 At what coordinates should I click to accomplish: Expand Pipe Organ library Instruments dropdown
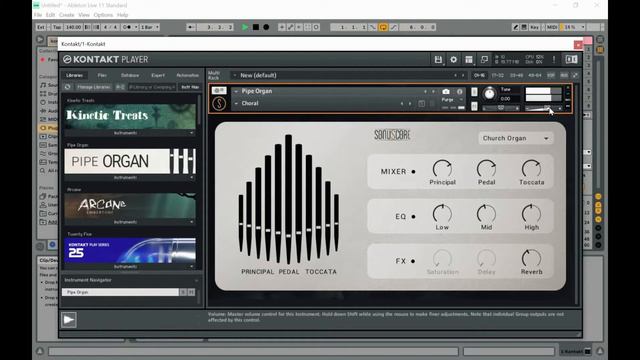coord(129,178)
